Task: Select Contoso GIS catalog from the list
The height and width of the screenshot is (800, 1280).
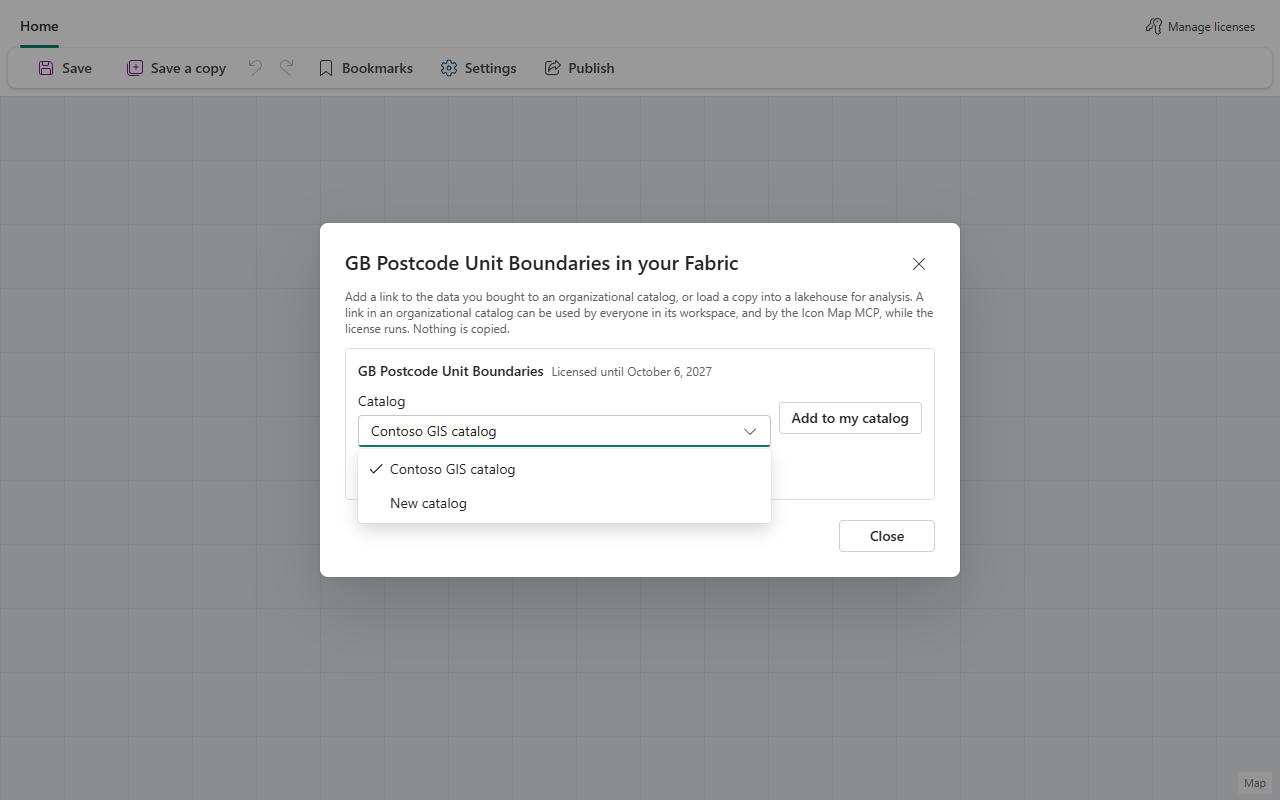Action: pyautogui.click(x=564, y=469)
